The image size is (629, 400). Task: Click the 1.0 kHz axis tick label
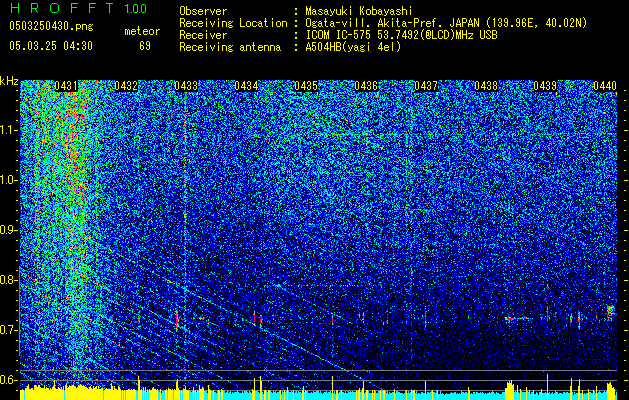8,181
